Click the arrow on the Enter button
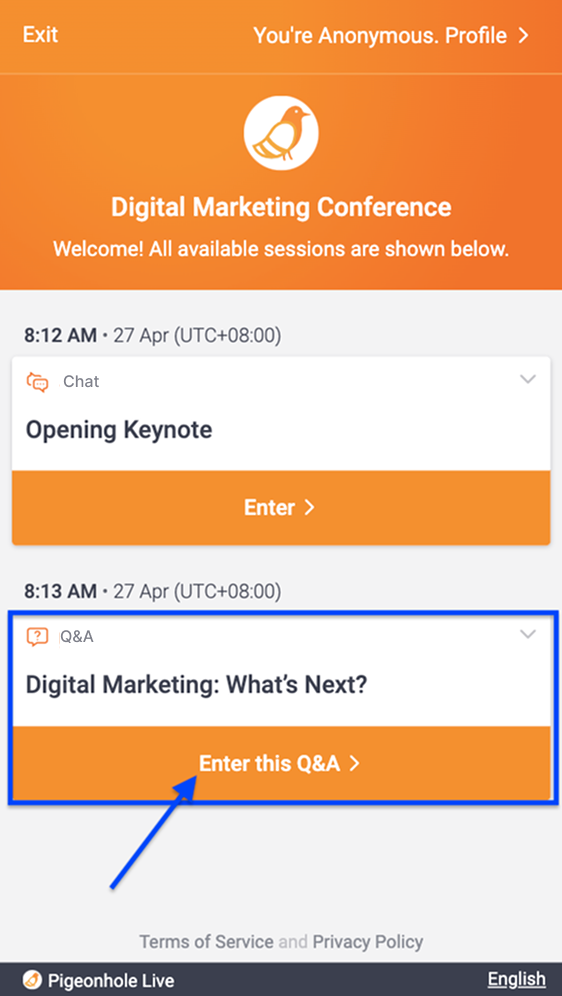Image resolution: width=562 pixels, height=996 pixels. click(x=309, y=508)
